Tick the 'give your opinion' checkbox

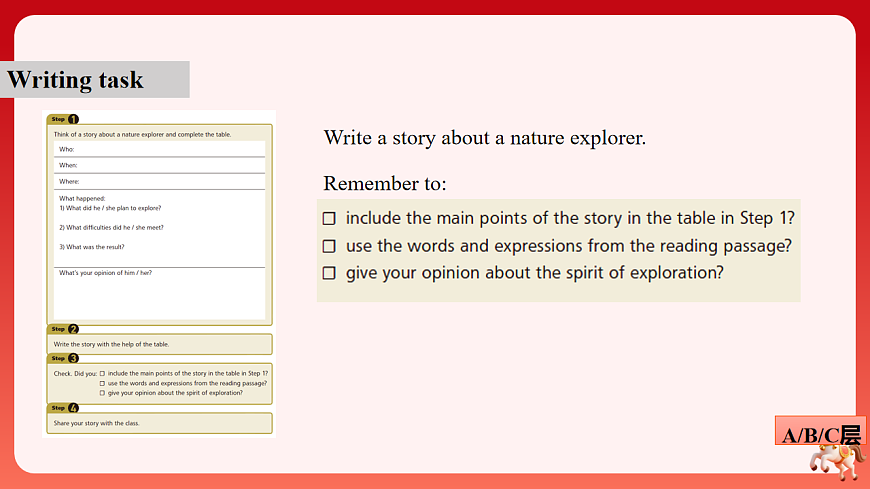coord(329,273)
